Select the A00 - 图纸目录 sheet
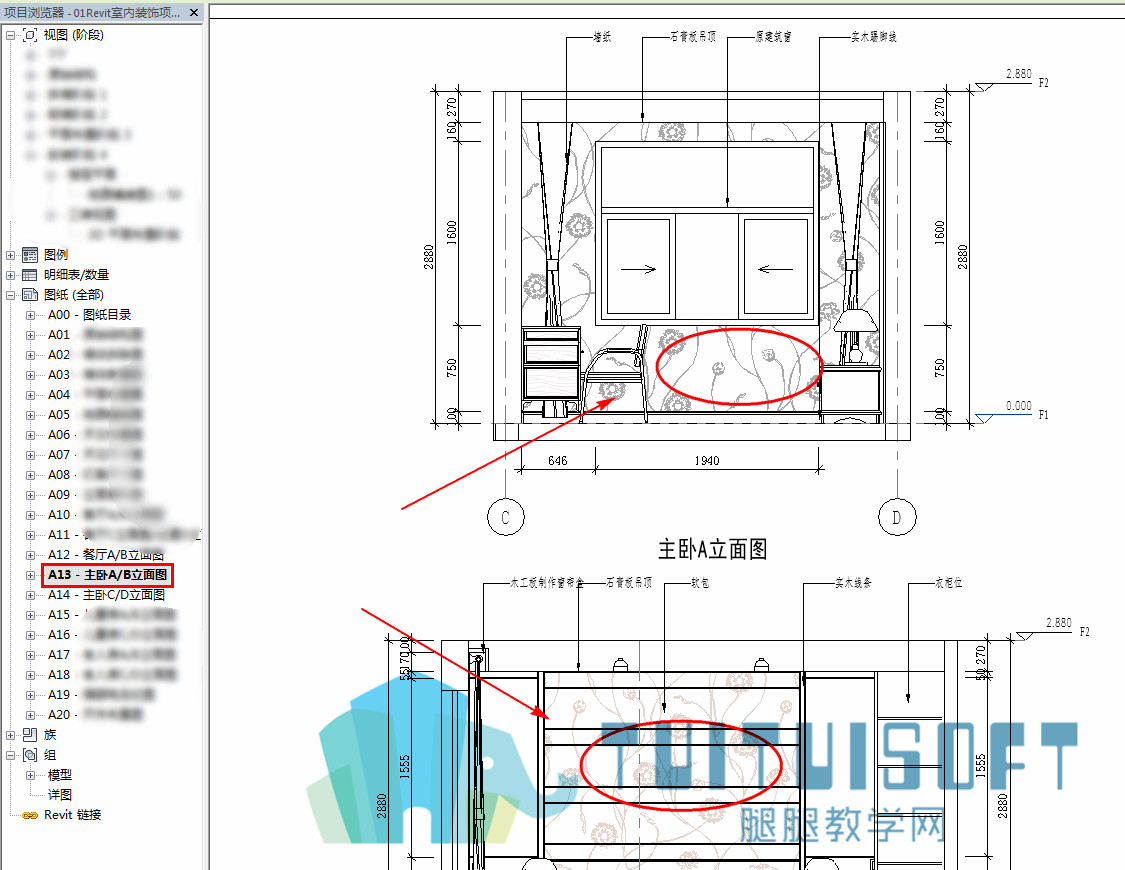1125x870 pixels. click(x=90, y=315)
